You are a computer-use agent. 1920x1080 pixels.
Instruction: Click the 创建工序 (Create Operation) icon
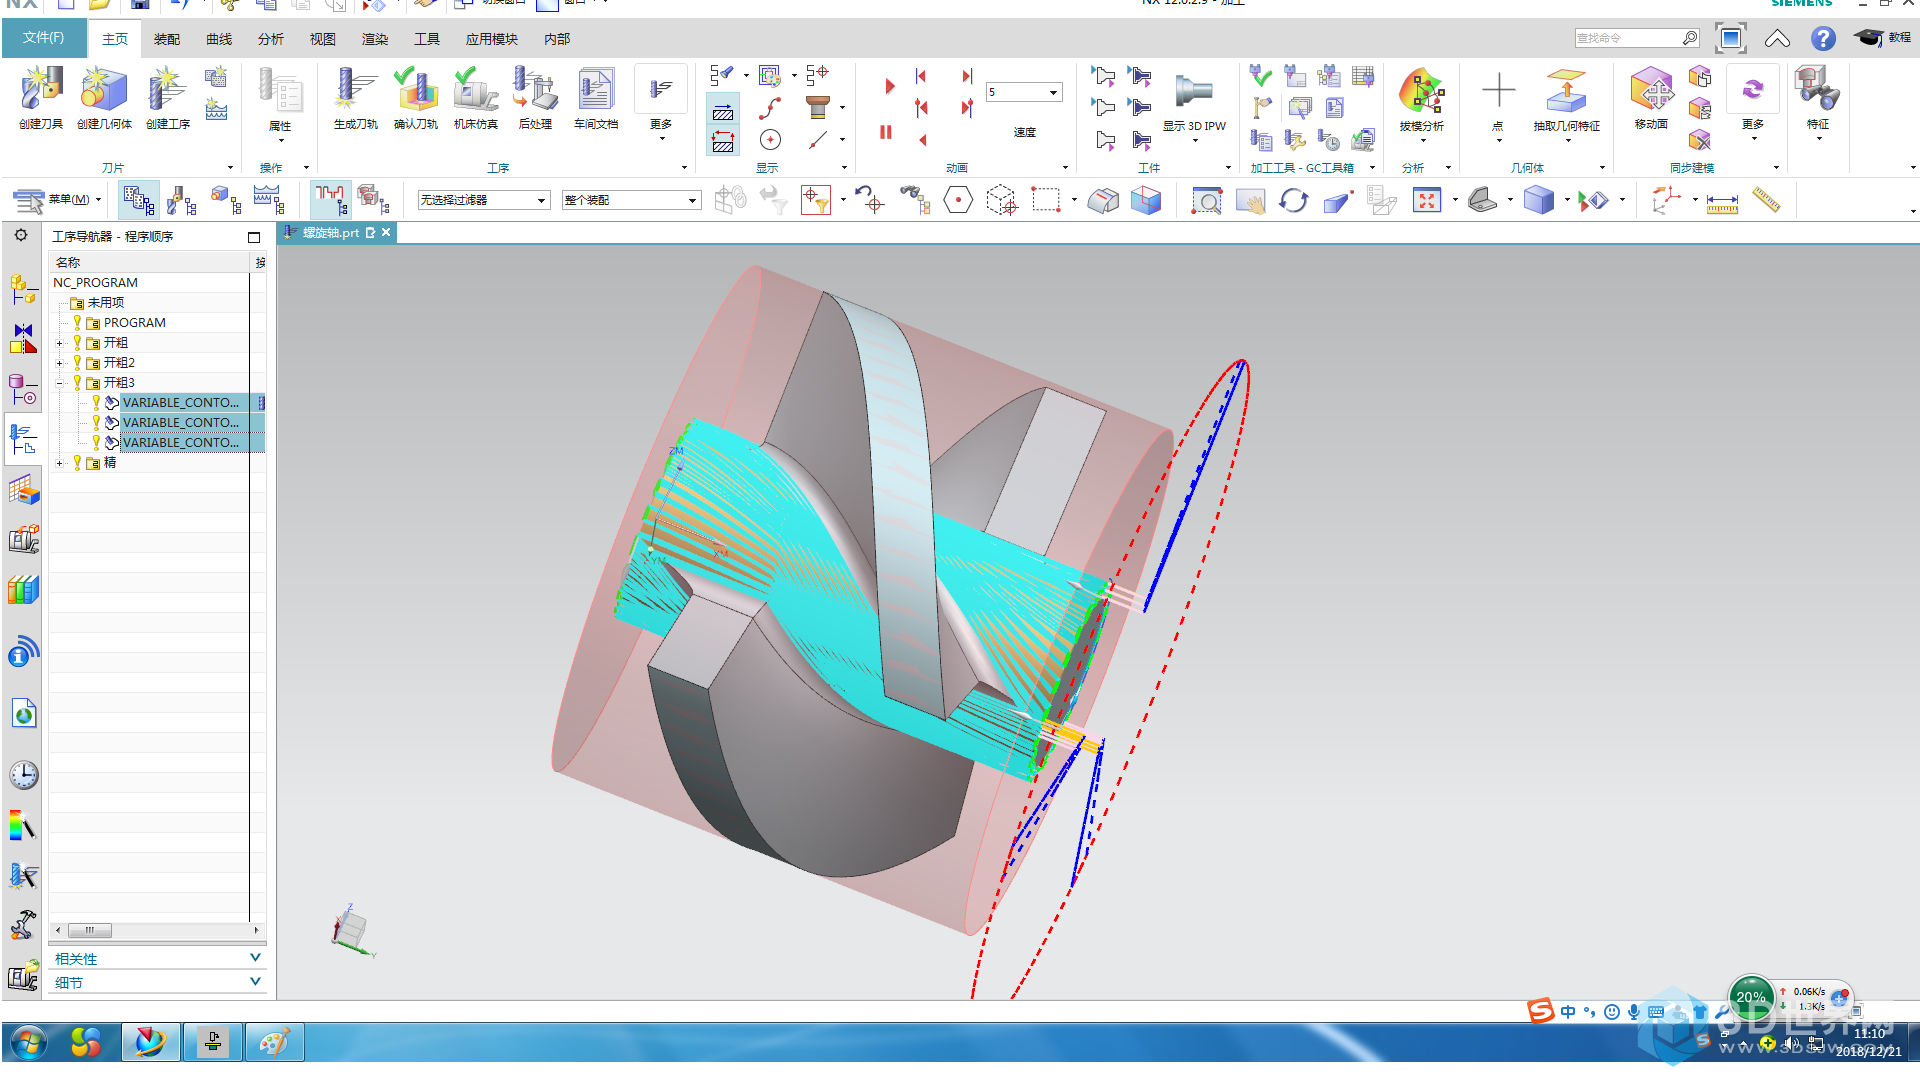167,98
